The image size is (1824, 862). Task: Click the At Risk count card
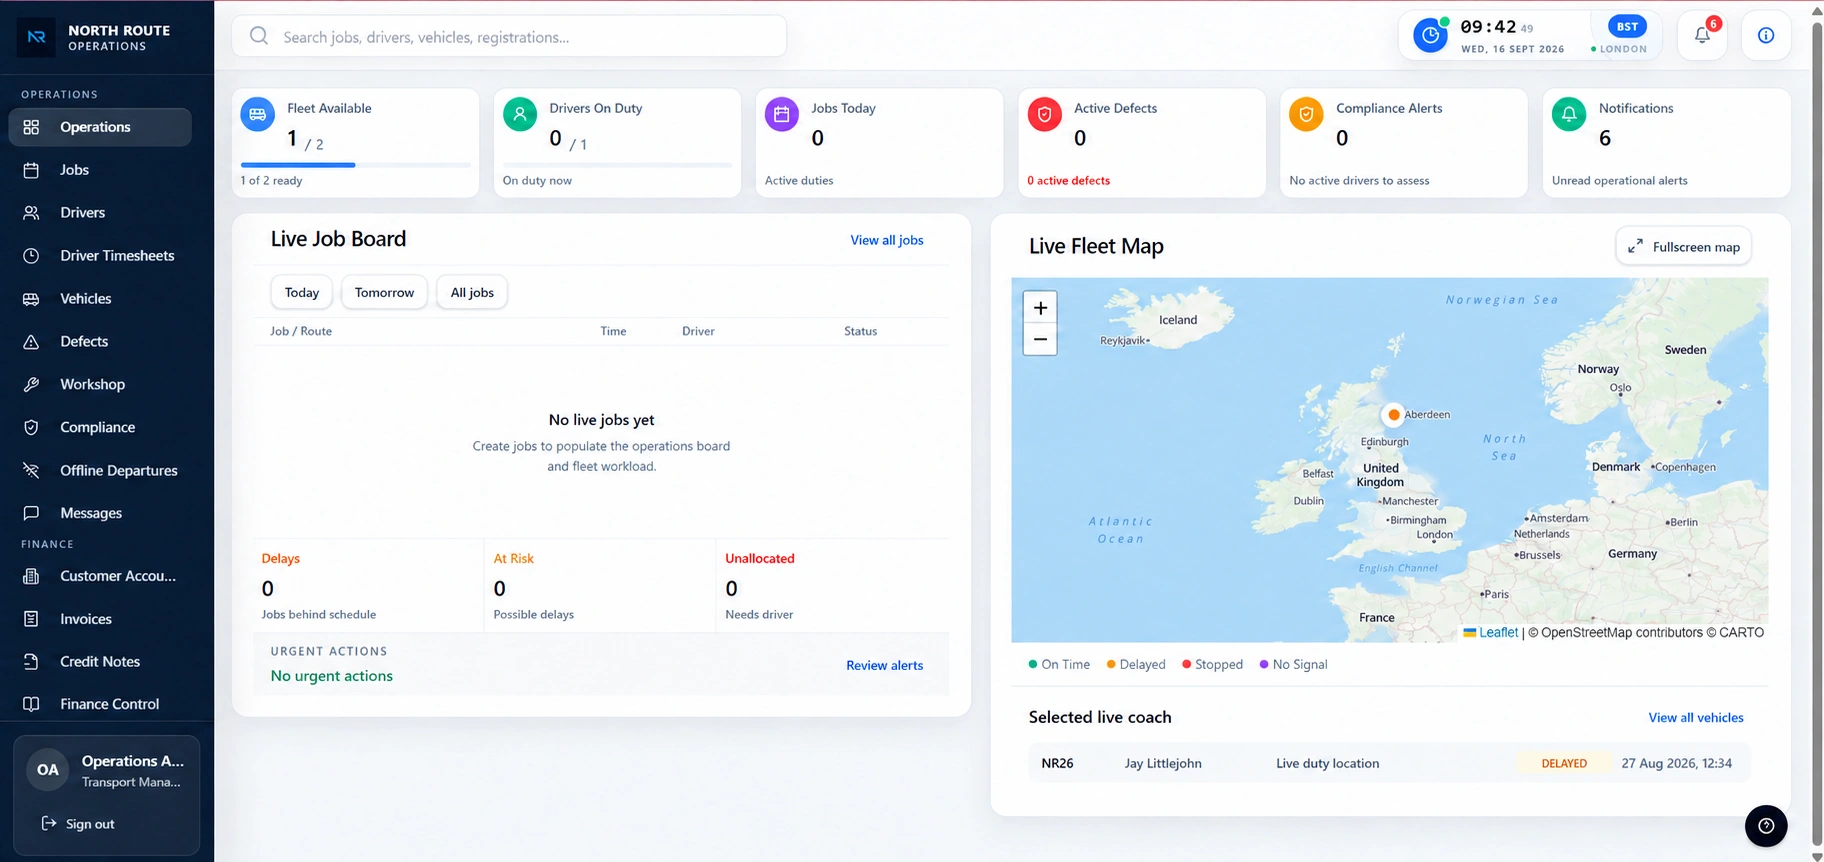click(599, 586)
